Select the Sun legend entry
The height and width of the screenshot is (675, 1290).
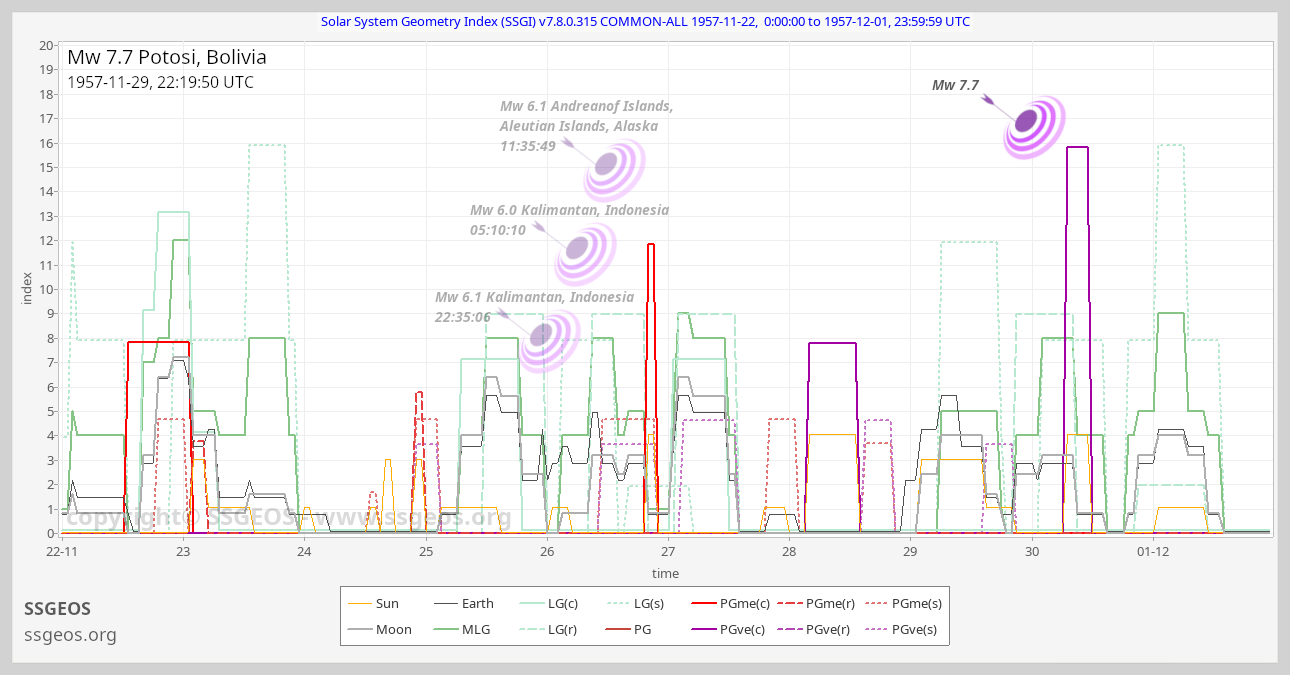coord(373,603)
